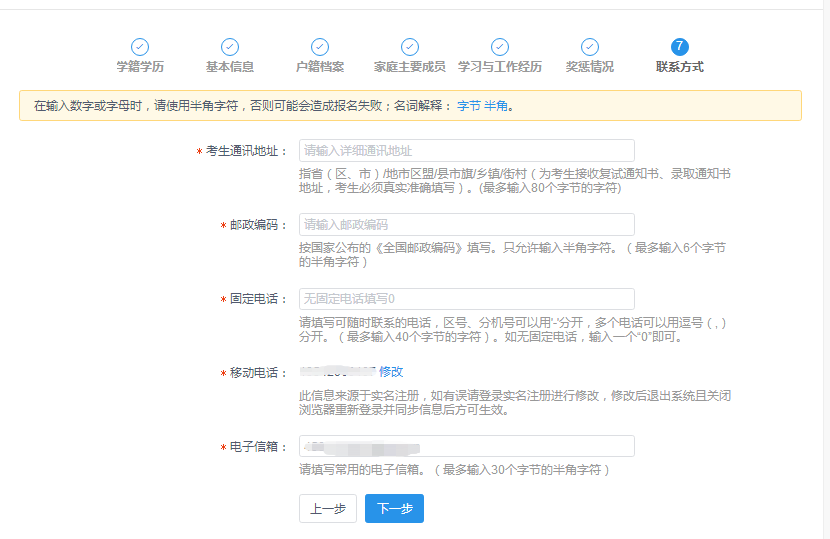Viewport: 830px width, 539px height.
Task: Click the 奖惩情况 step checkmark icon
Action: point(590,47)
